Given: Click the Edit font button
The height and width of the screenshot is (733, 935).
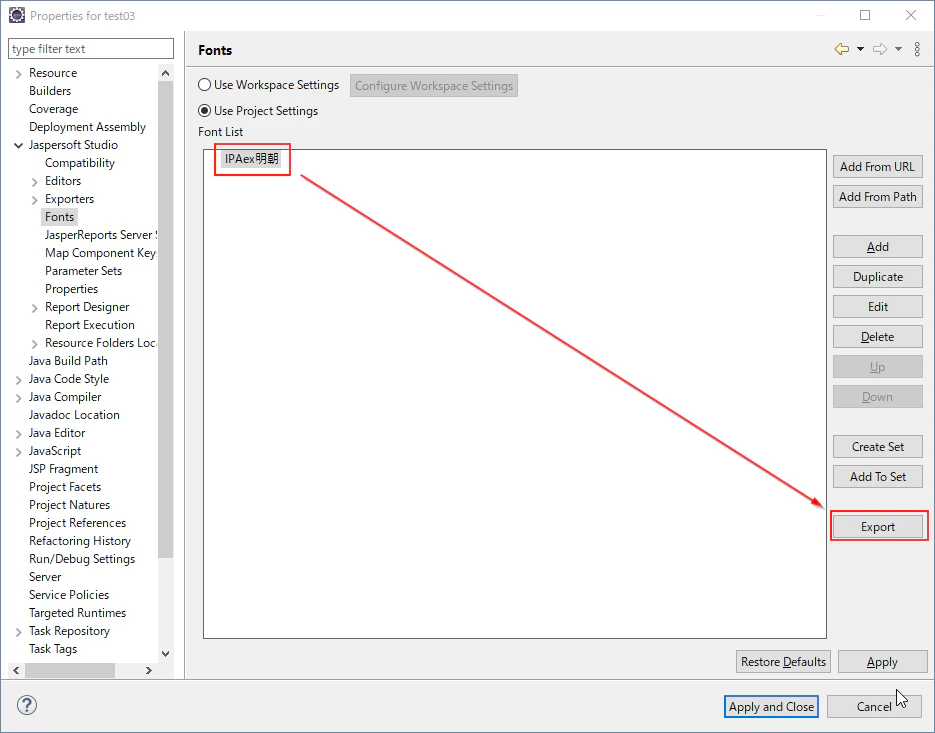Looking at the screenshot, I should tap(877, 307).
